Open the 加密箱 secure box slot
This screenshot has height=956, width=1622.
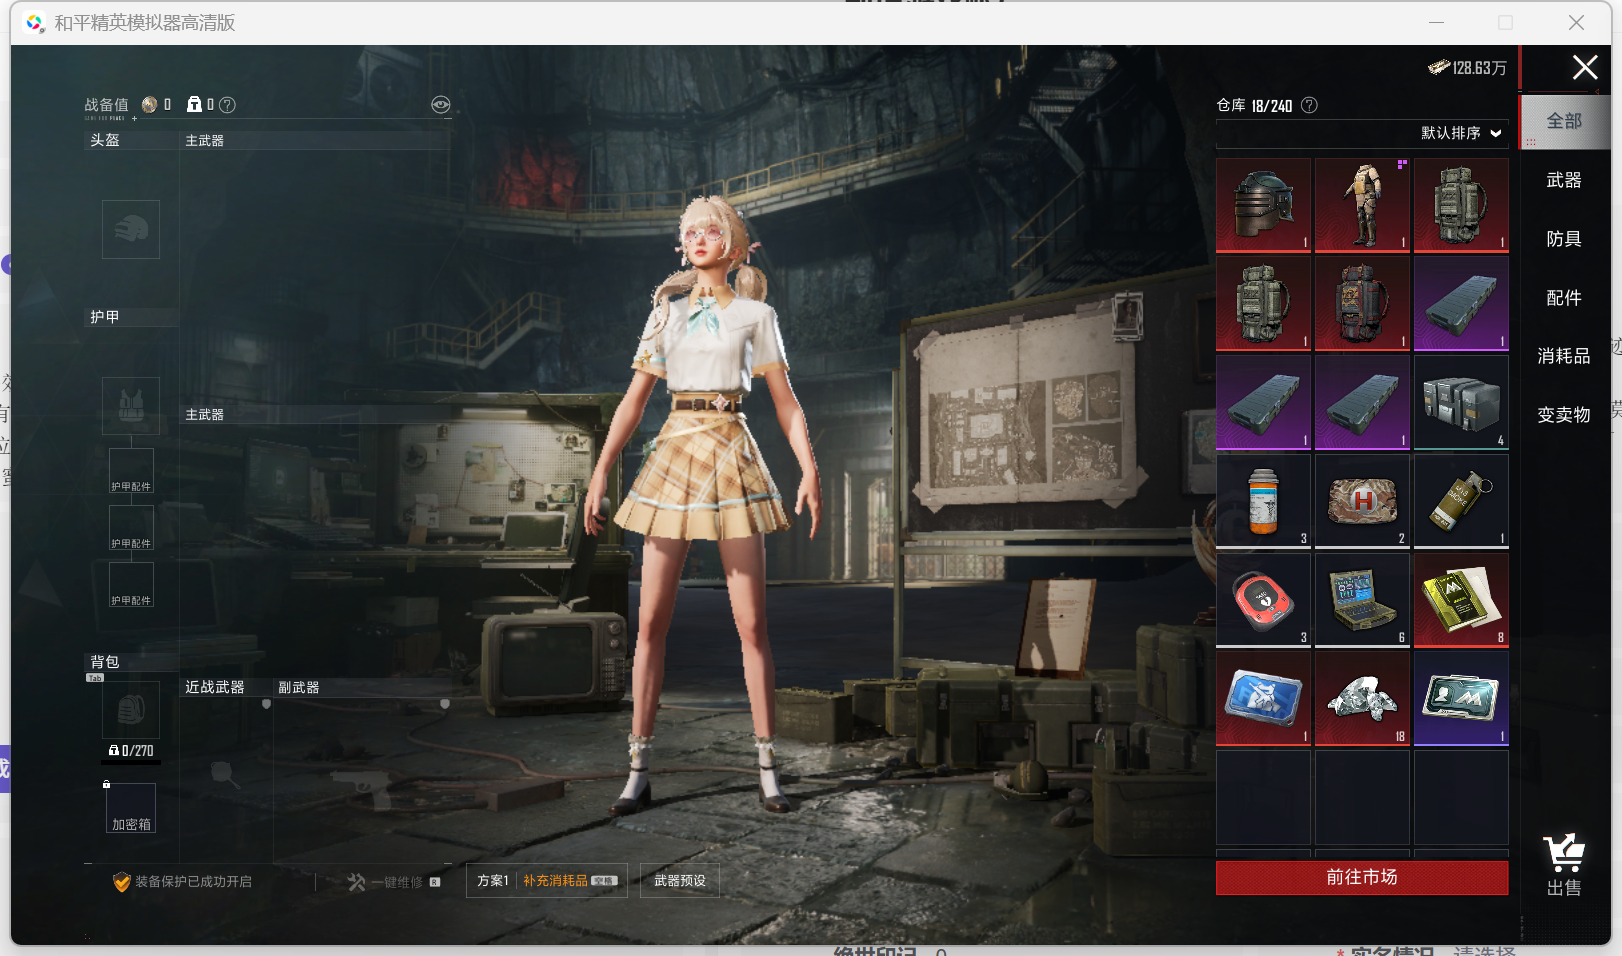(x=131, y=808)
